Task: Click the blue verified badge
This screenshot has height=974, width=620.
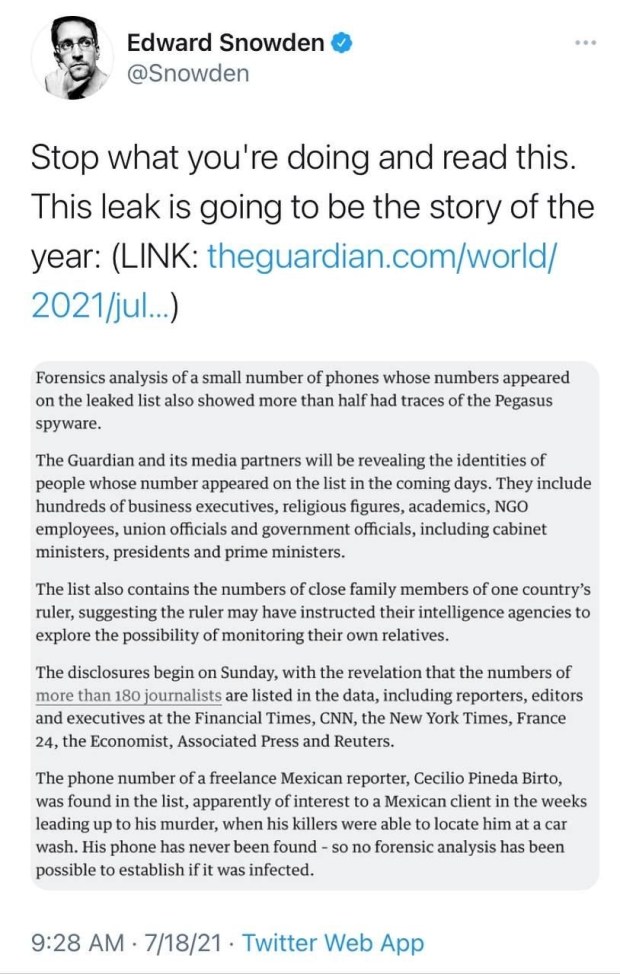Action: pyautogui.click(x=341, y=43)
